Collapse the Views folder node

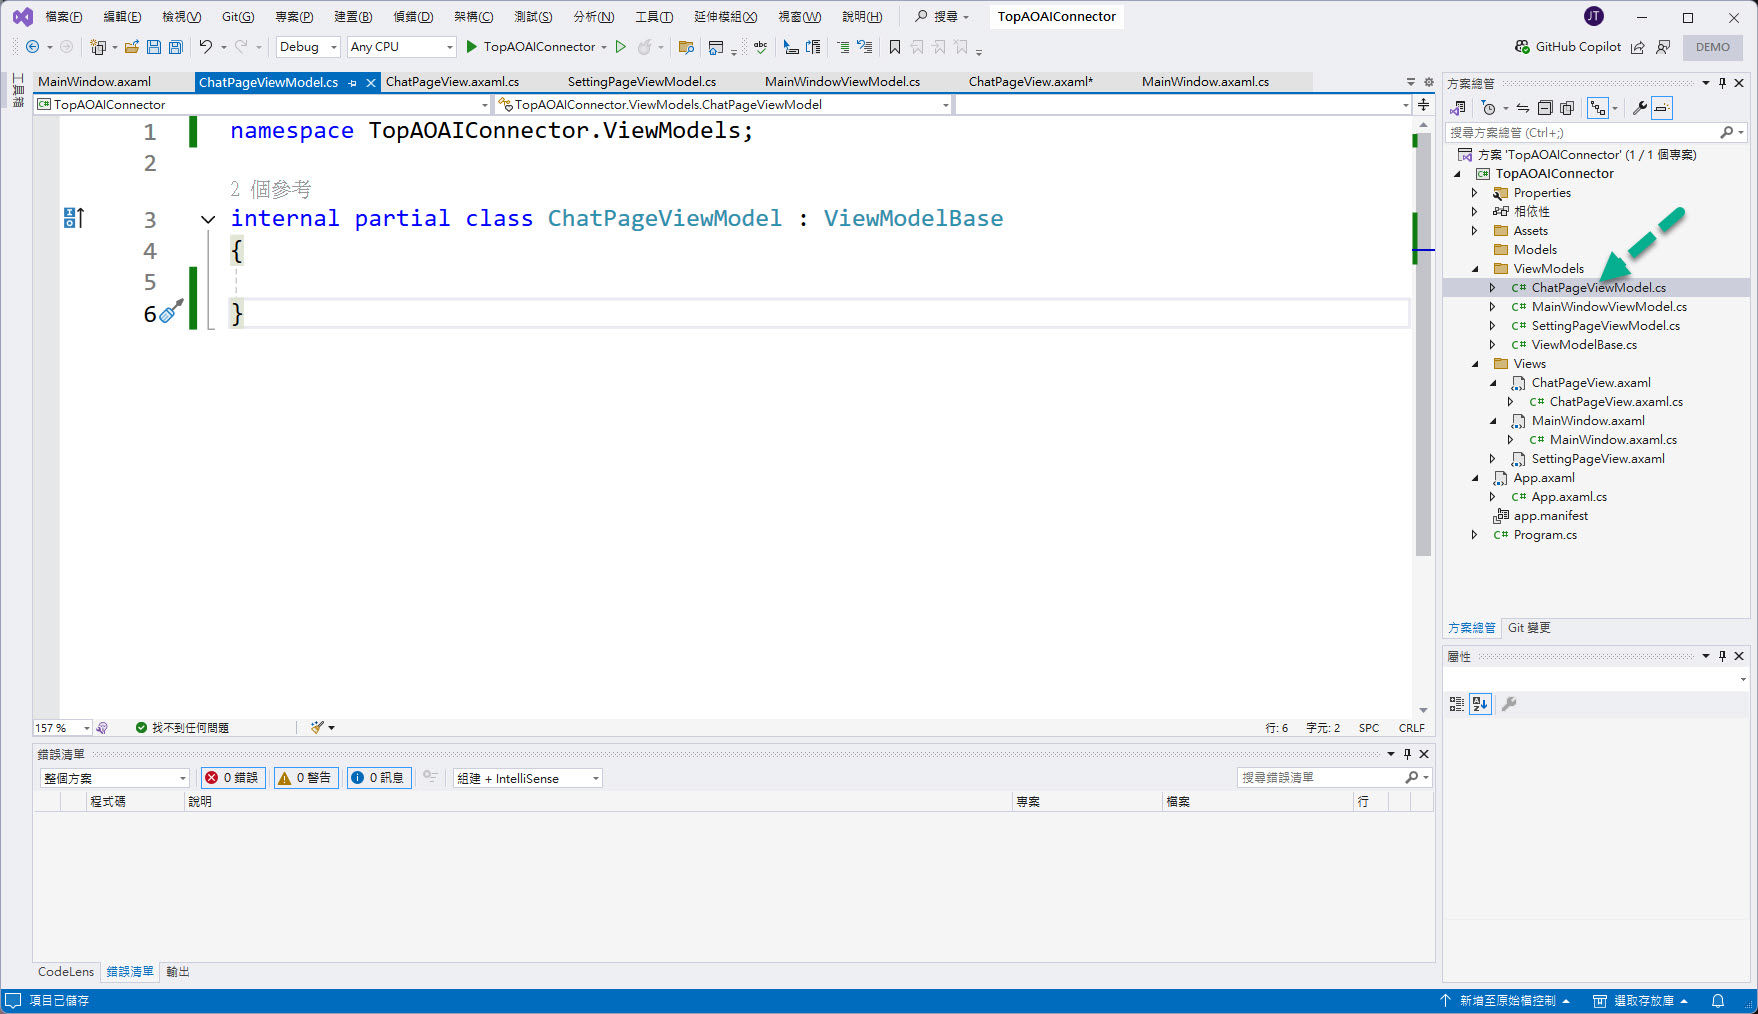click(1474, 364)
